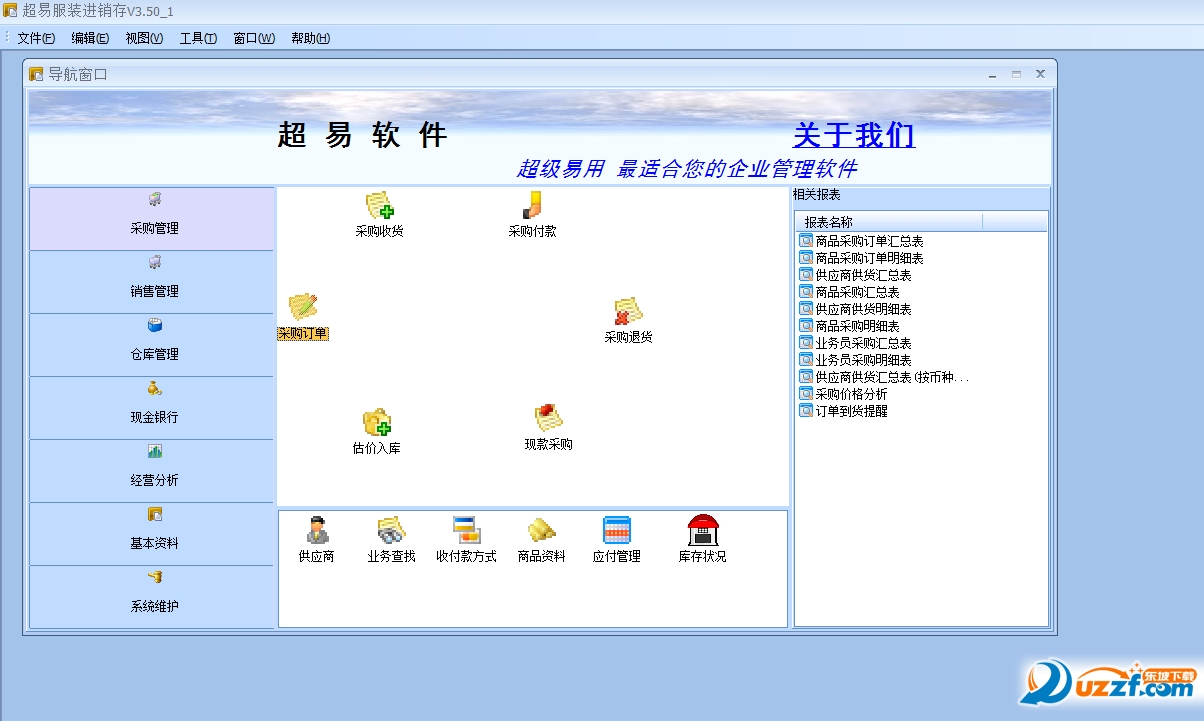Select report 供应商供货汇总表 (按币种...
Screen dimensions: 1204x721
[885, 377]
